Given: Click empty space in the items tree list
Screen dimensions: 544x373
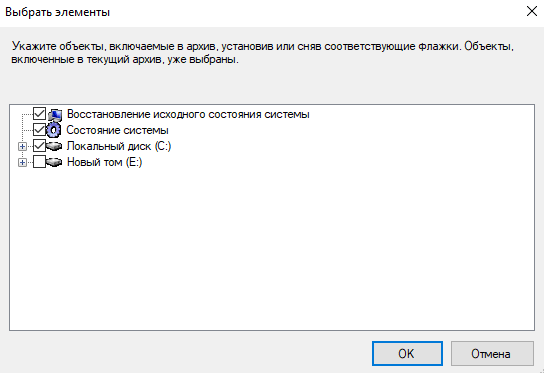Looking at the screenshot, I should (x=272, y=250).
